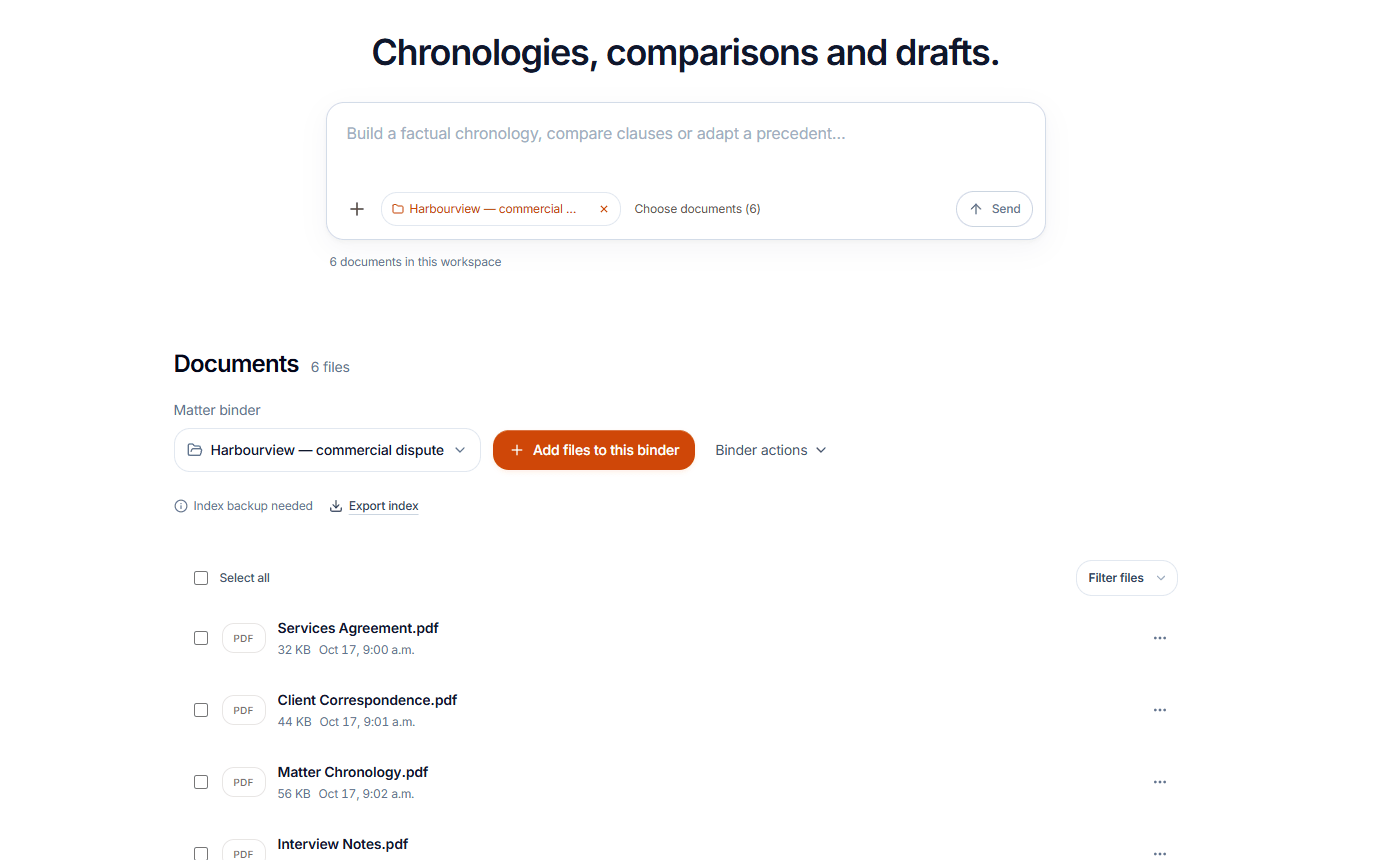Open the Matter binder dropdown
Viewport: 1376px width, 860px height.
327,450
